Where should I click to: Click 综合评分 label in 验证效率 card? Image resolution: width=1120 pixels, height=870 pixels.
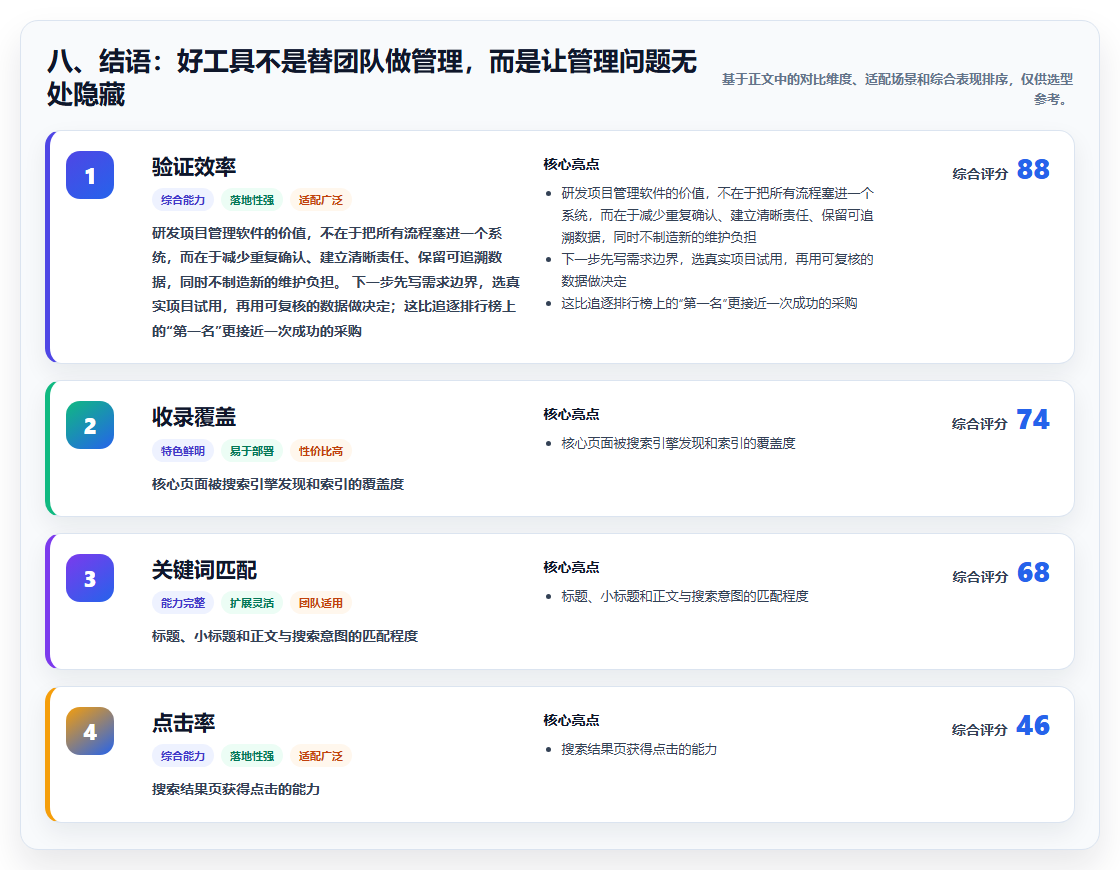tap(980, 174)
